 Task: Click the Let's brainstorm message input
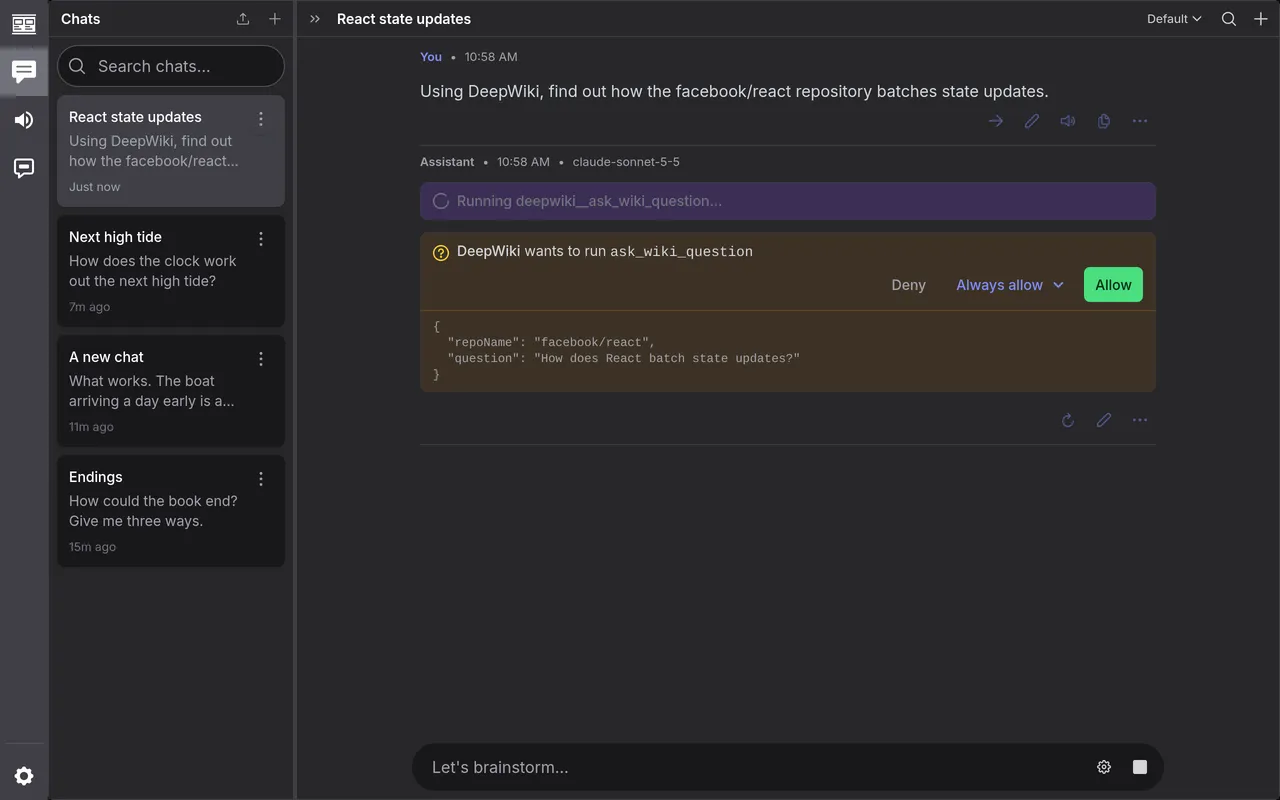click(x=756, y=767)
